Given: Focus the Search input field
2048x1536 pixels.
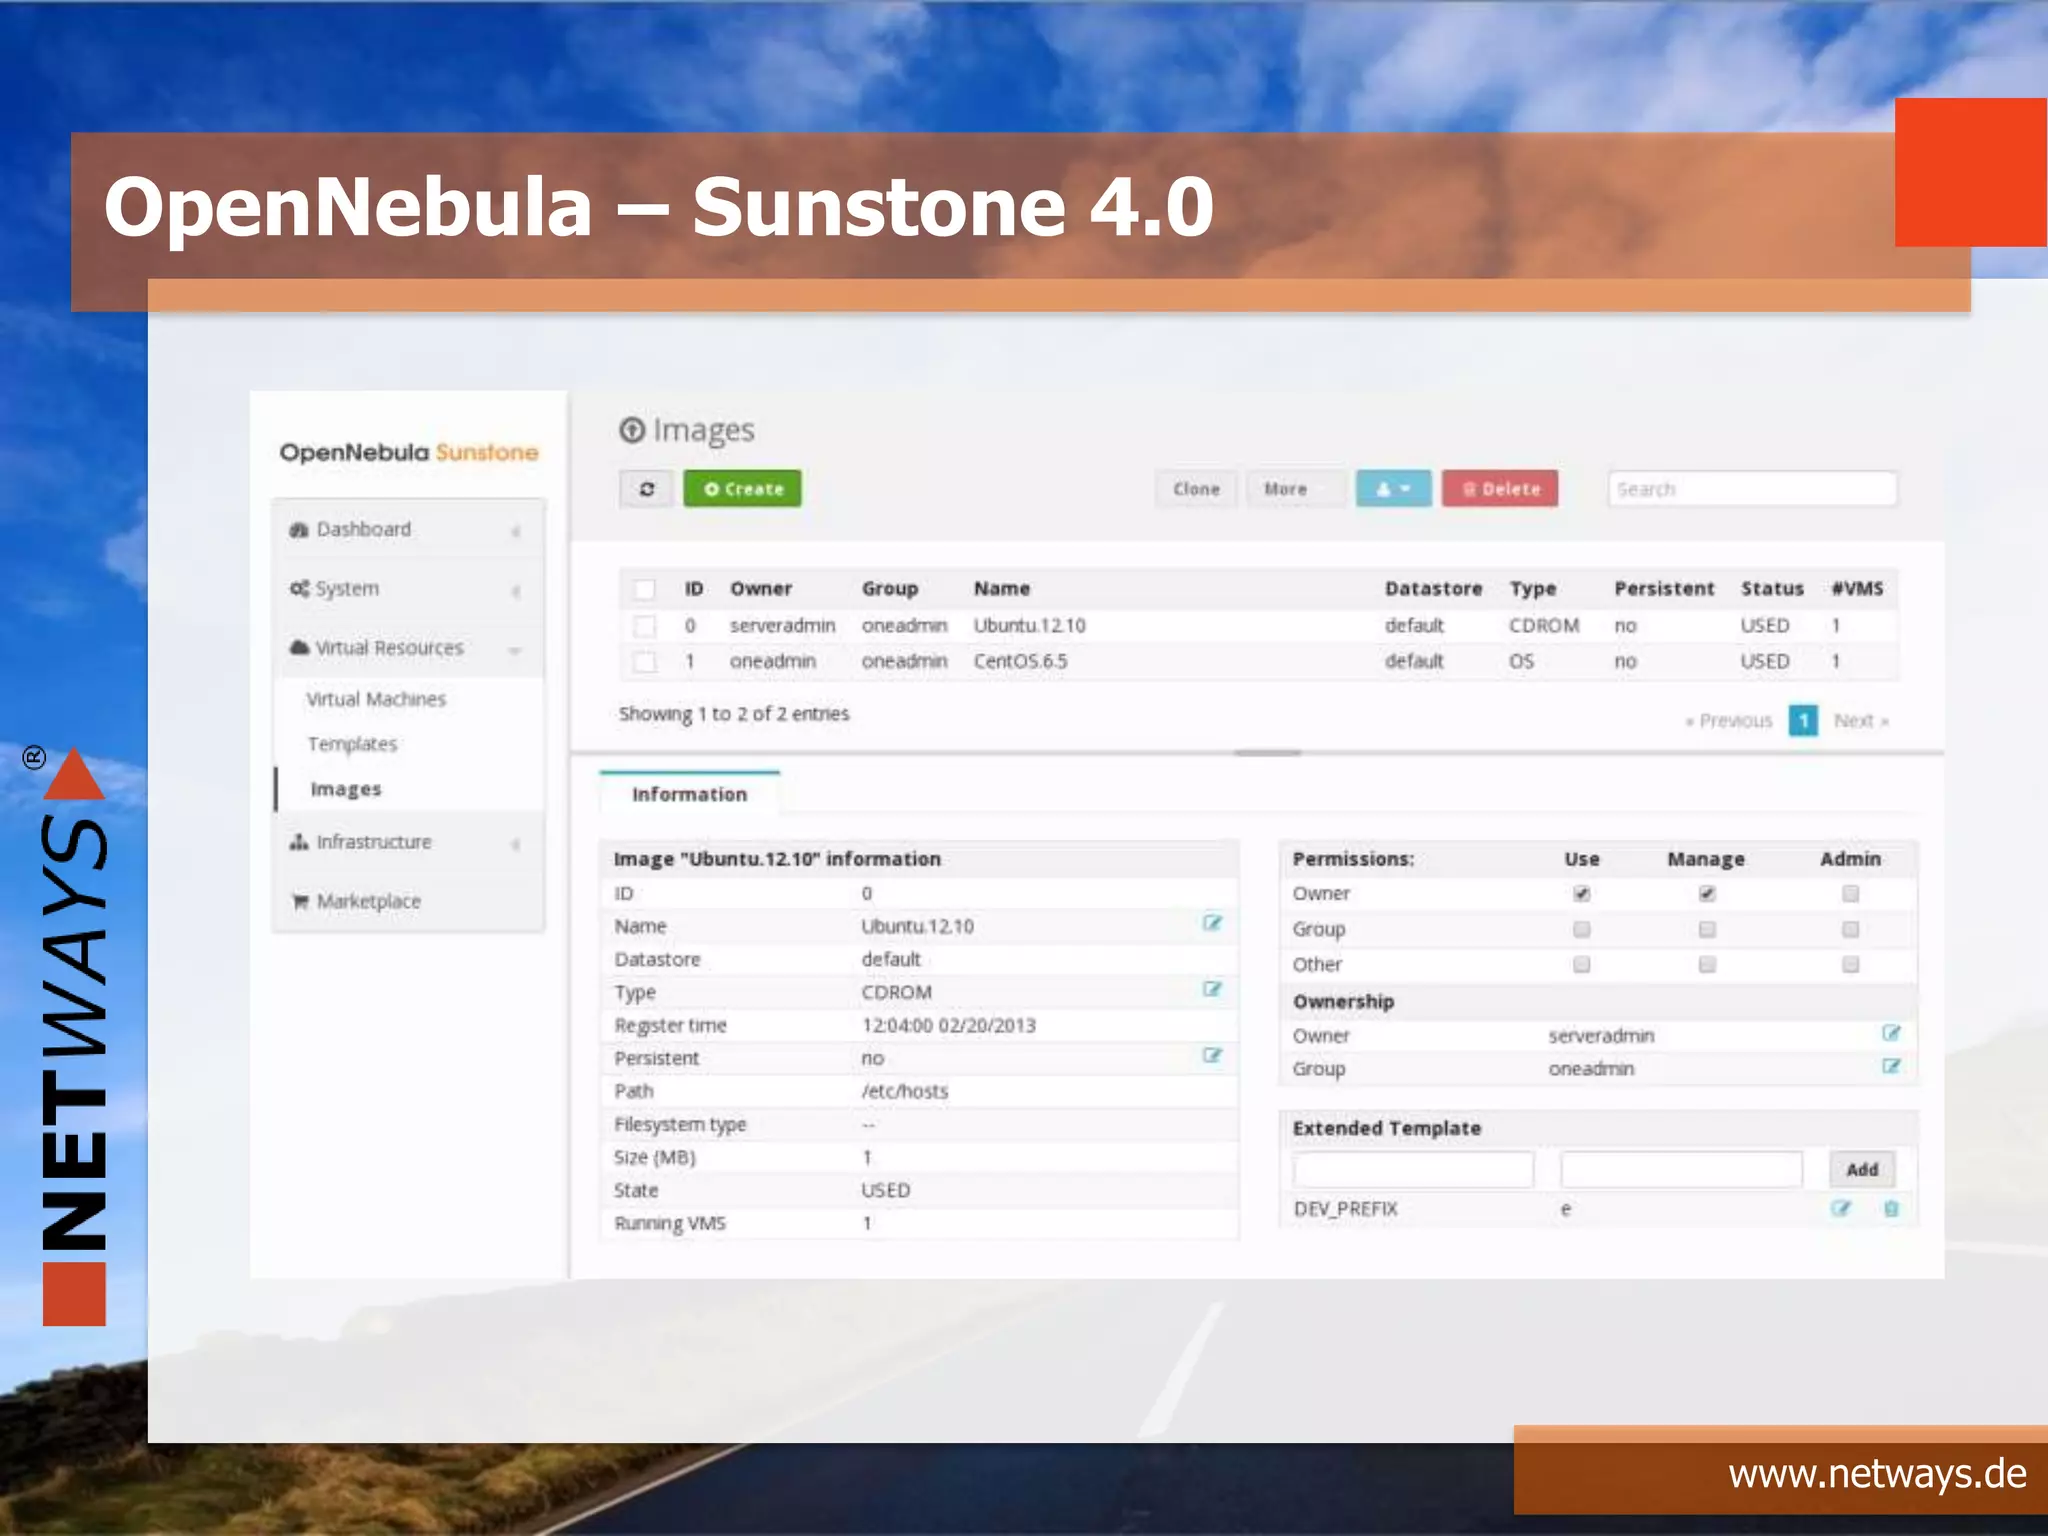Looking at the screenshot, I should [x=1752, y=489].
